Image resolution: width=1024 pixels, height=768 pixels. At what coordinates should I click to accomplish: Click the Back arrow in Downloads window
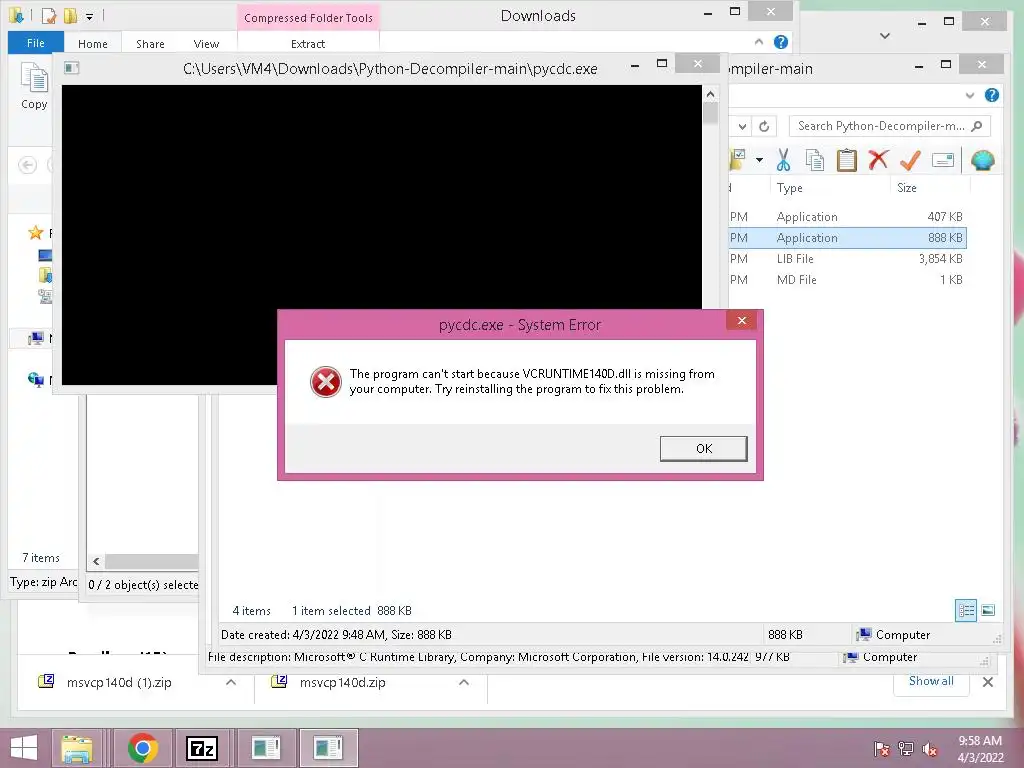pos(27,165)
